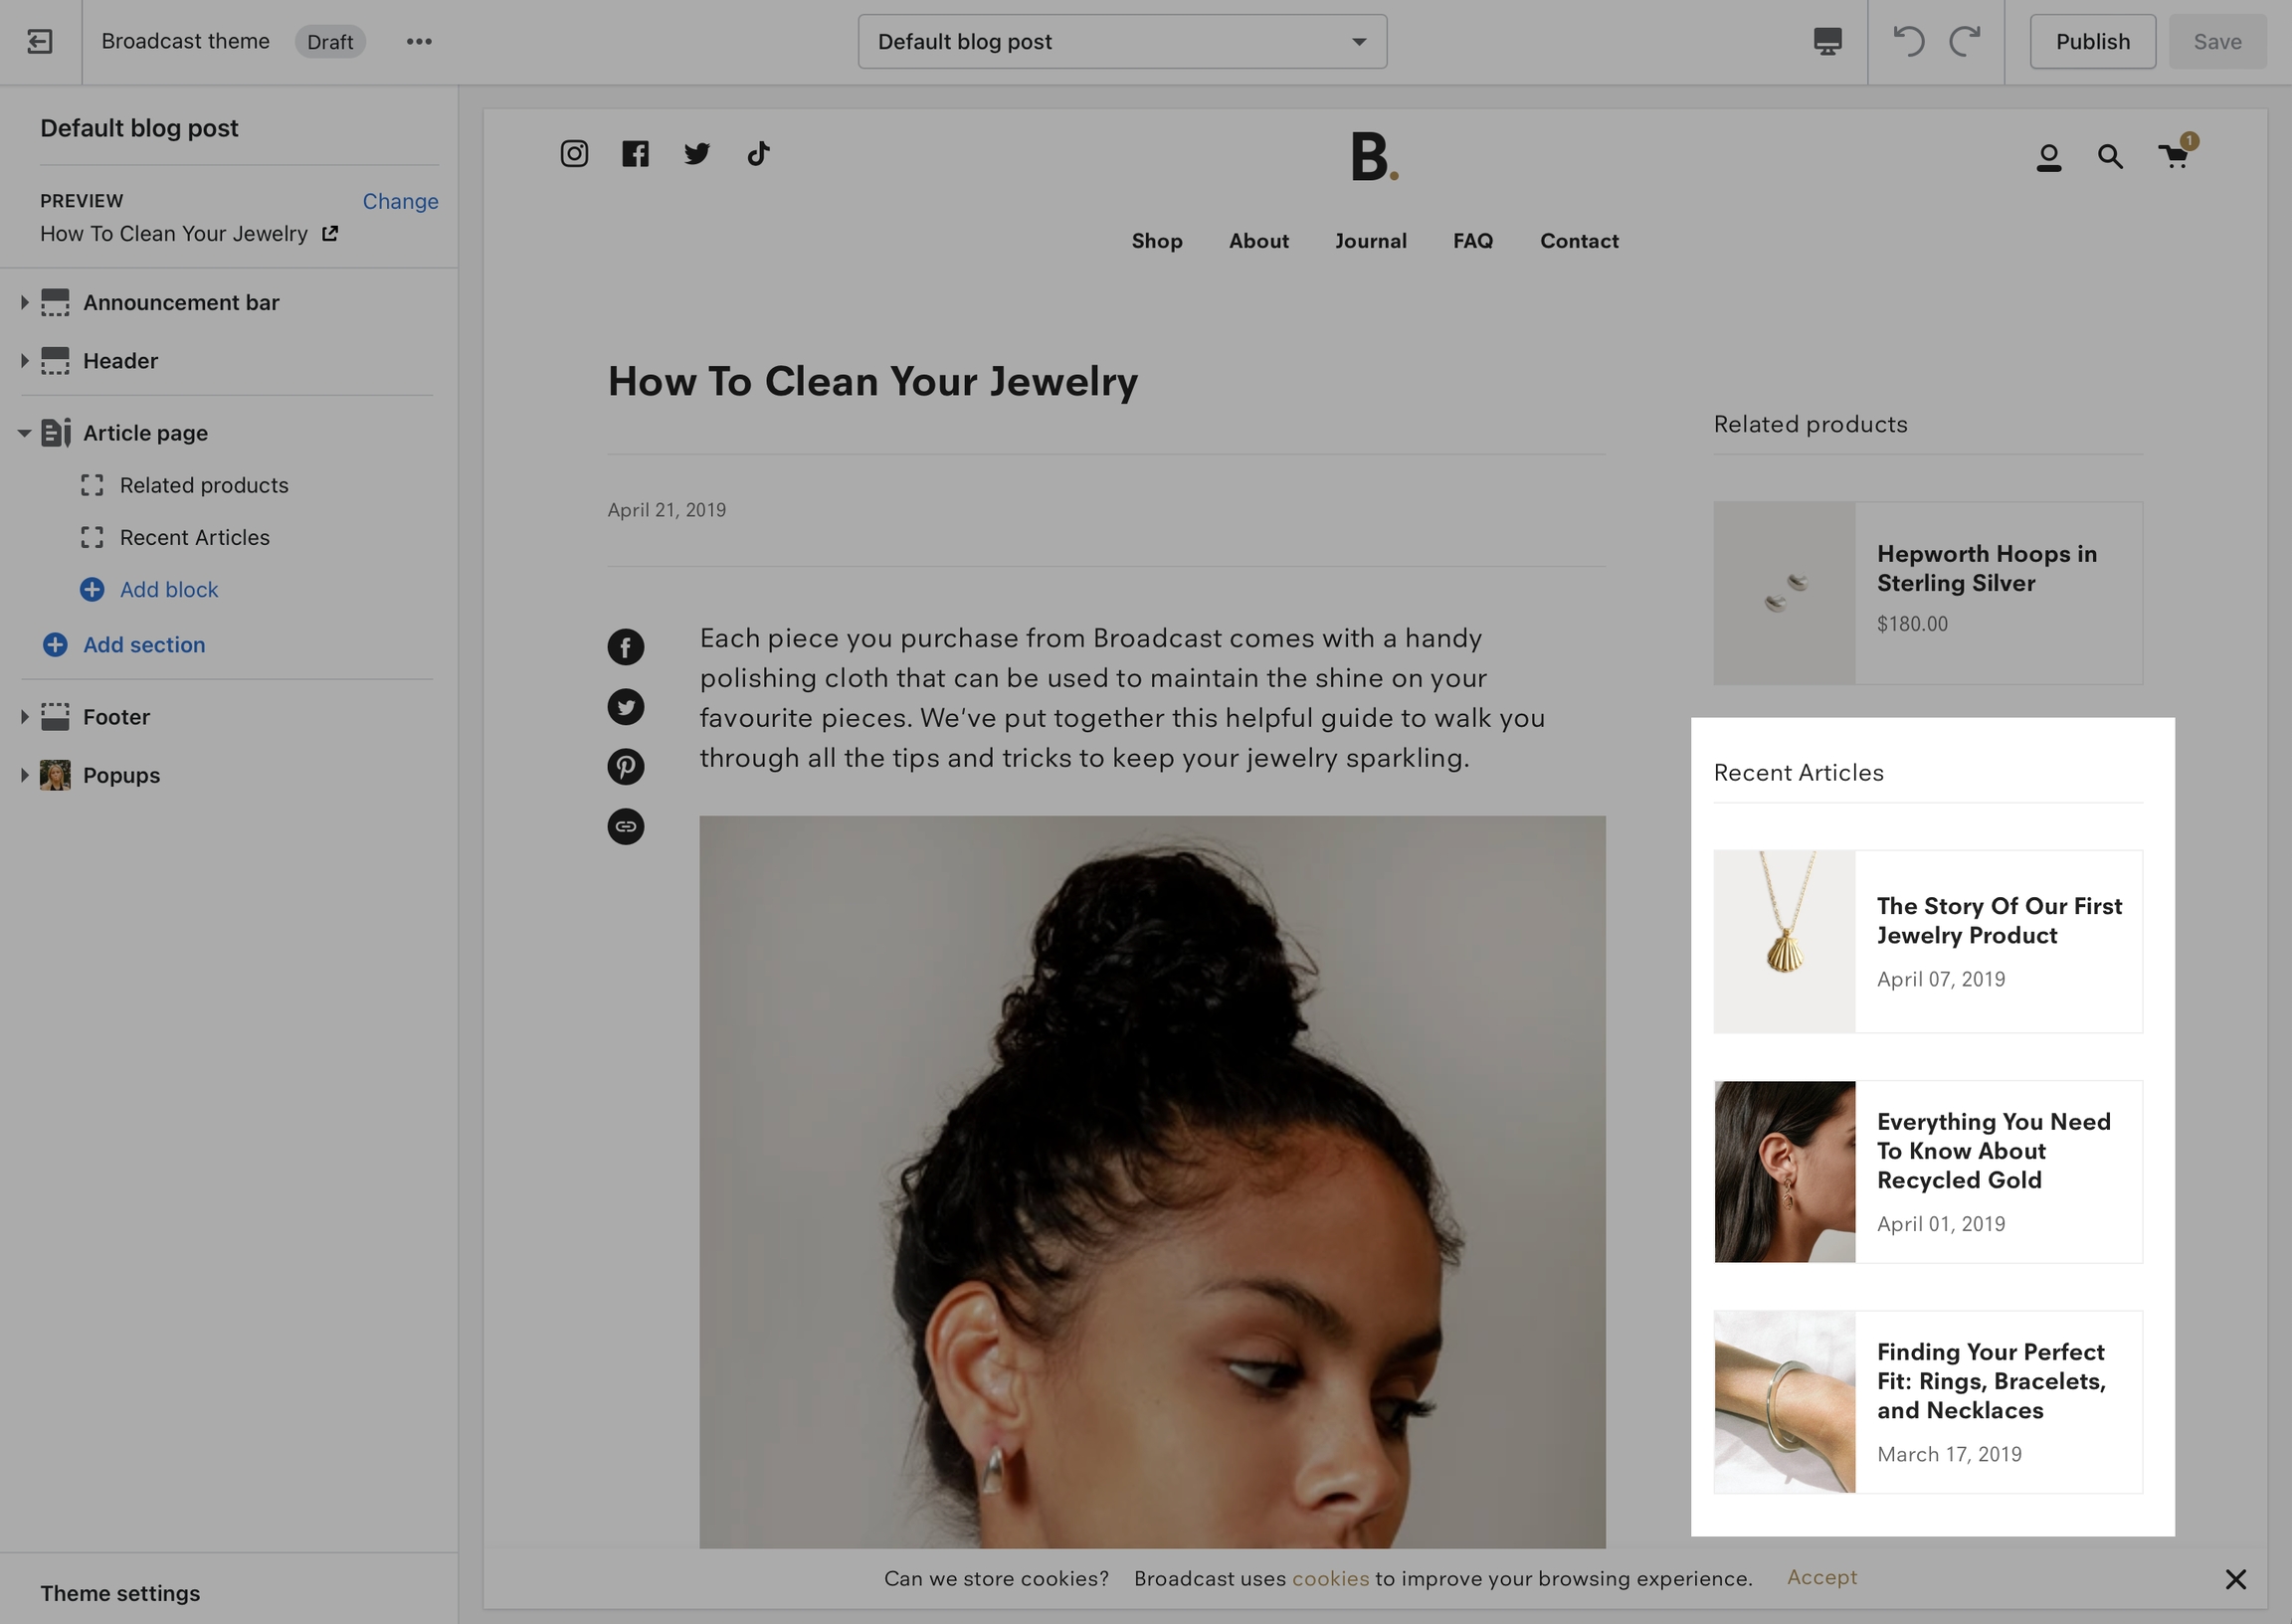Expand the Announcement bar section

point(24,302)
